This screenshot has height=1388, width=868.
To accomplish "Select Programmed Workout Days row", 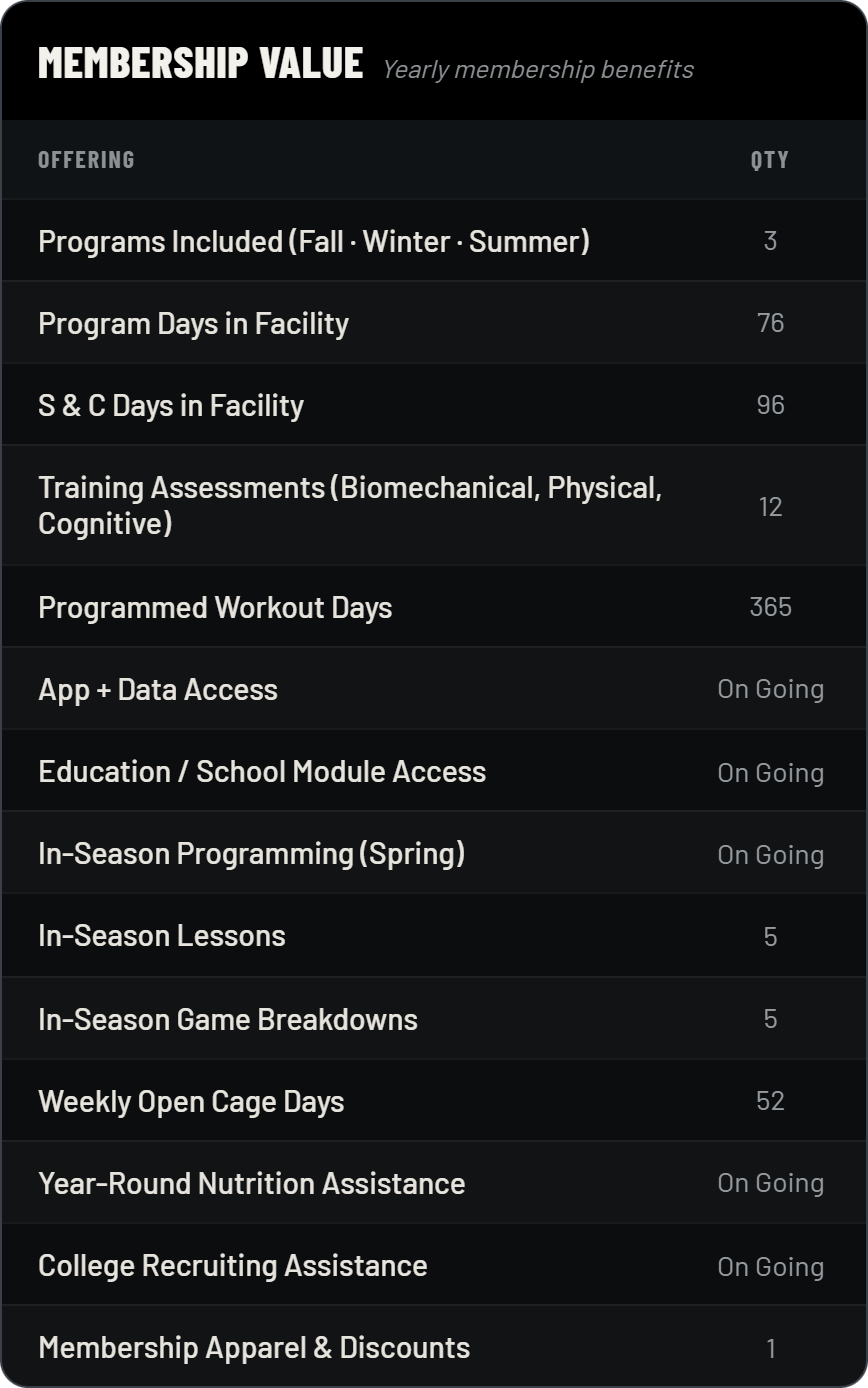I will click(x=434, y=607).
